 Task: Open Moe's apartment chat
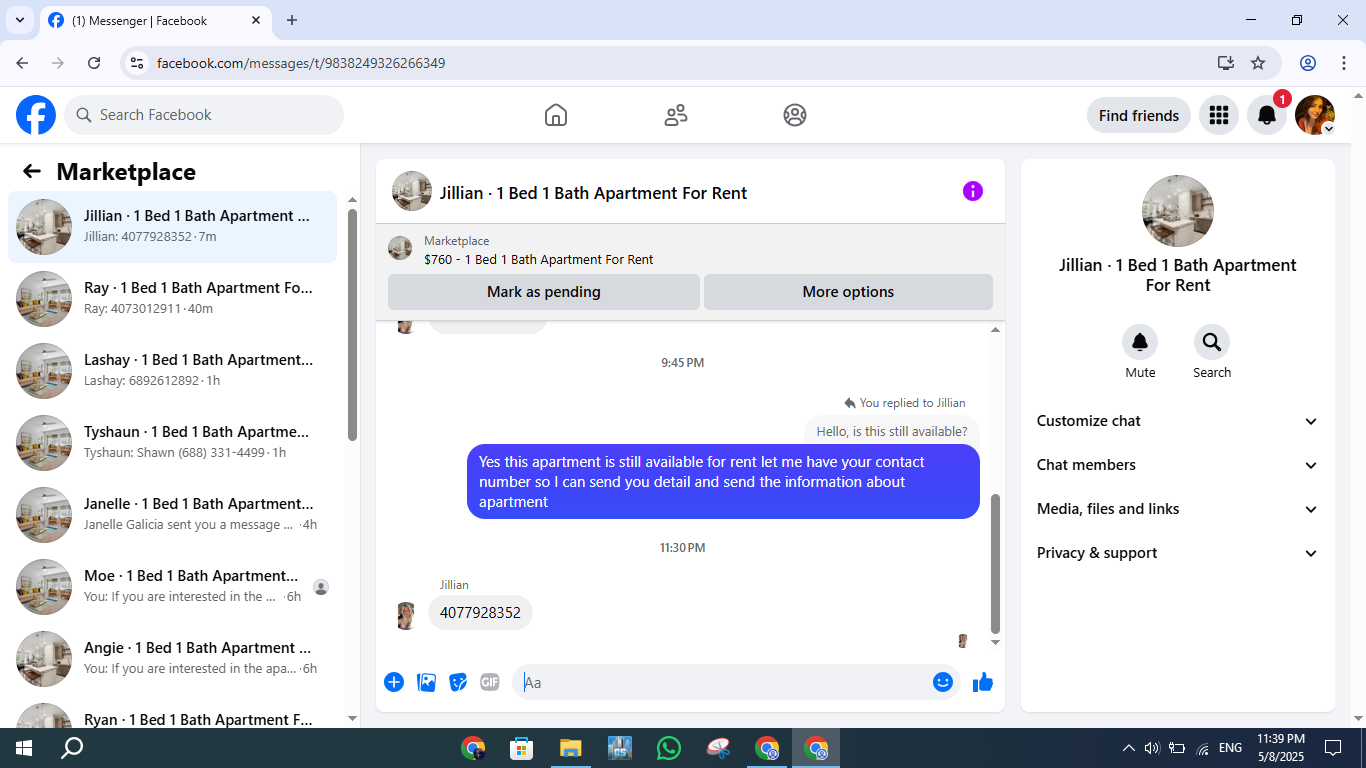[x=173, y=587]
